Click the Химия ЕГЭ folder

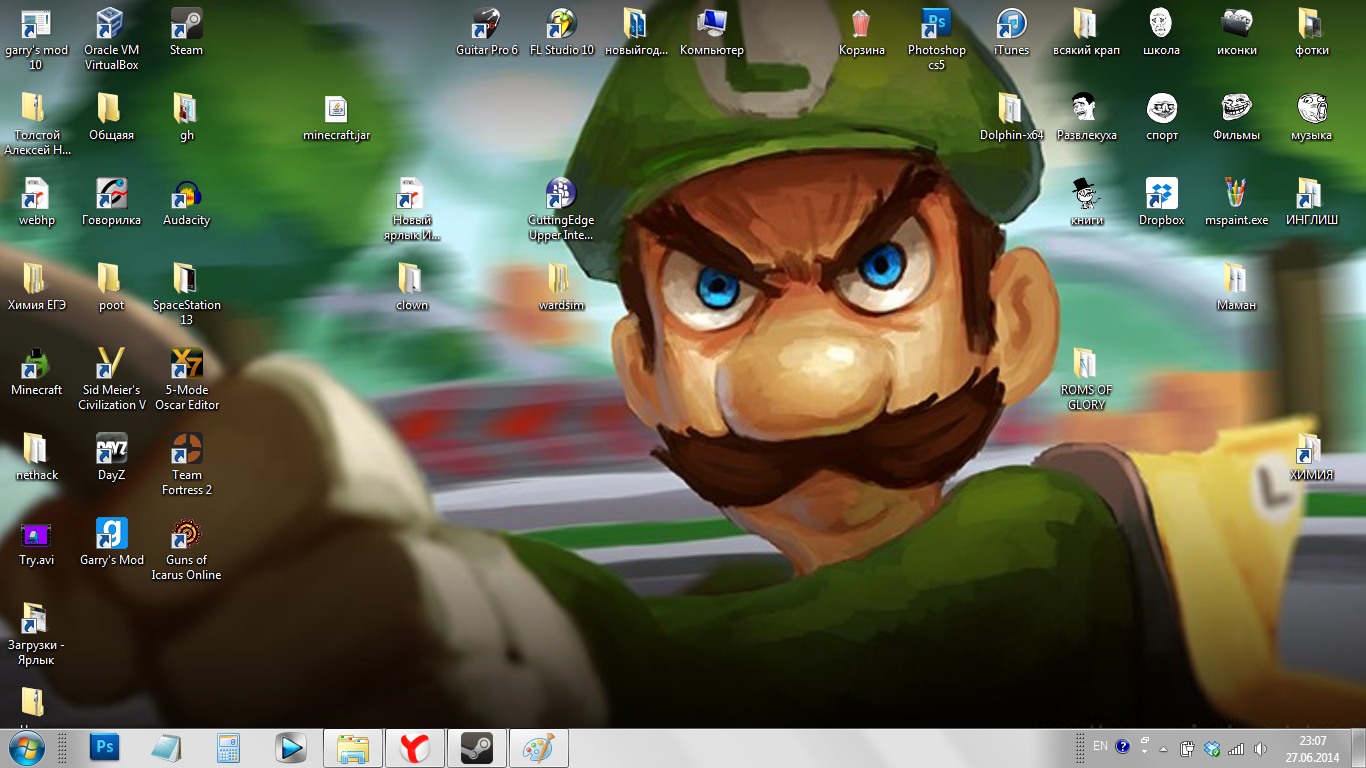click(36, 287)
